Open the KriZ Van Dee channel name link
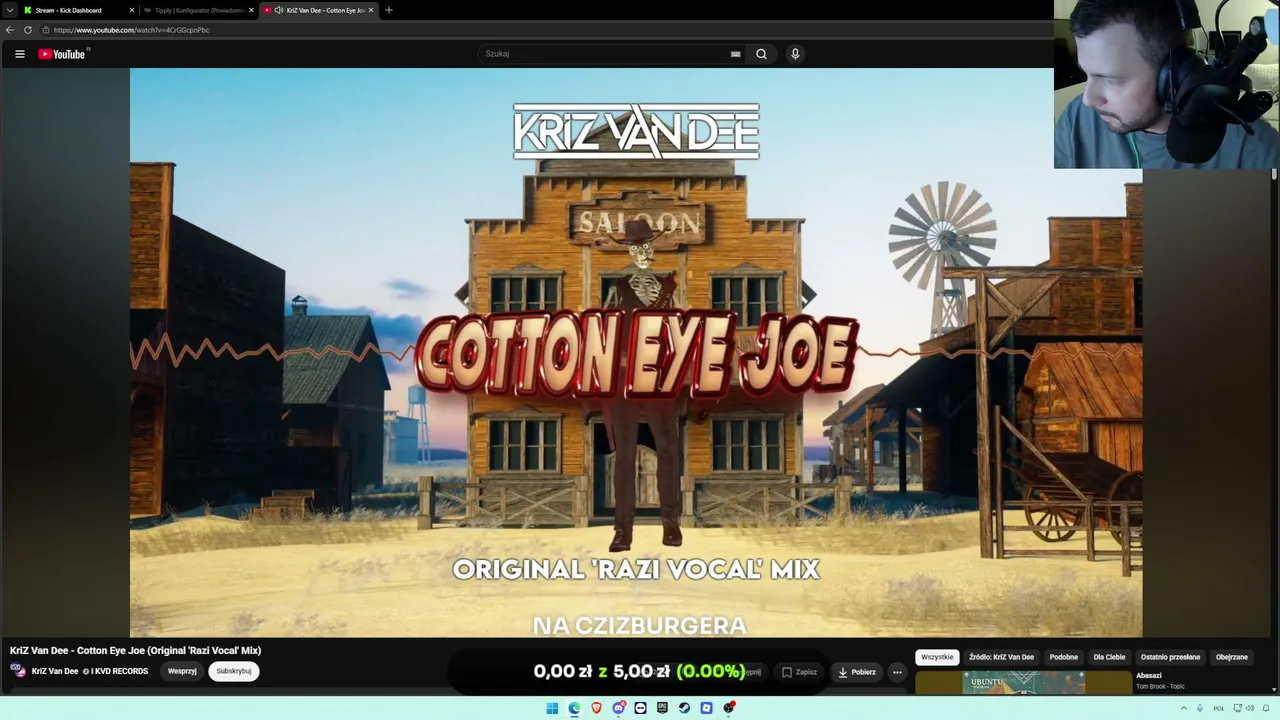Image resolution: width=1280 pixels, height=720 pixels. point(55,671)
